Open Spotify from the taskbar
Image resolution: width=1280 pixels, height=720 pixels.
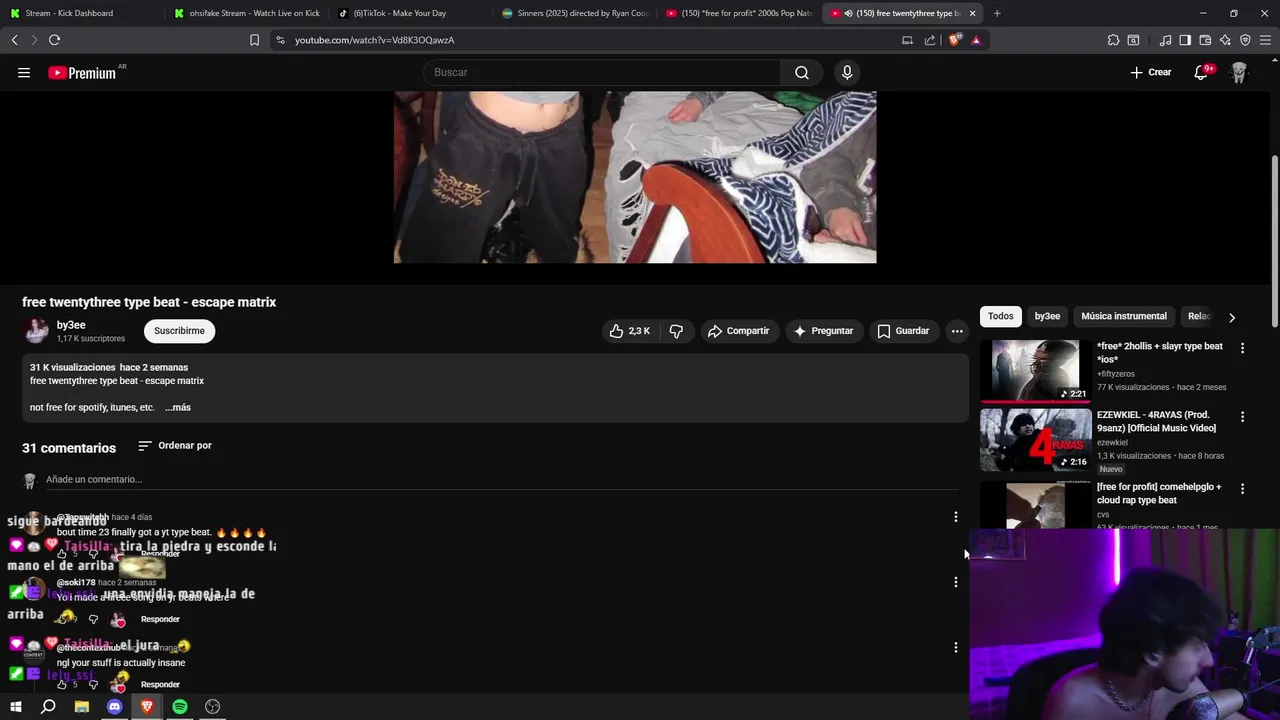click(x=180, y=707)
